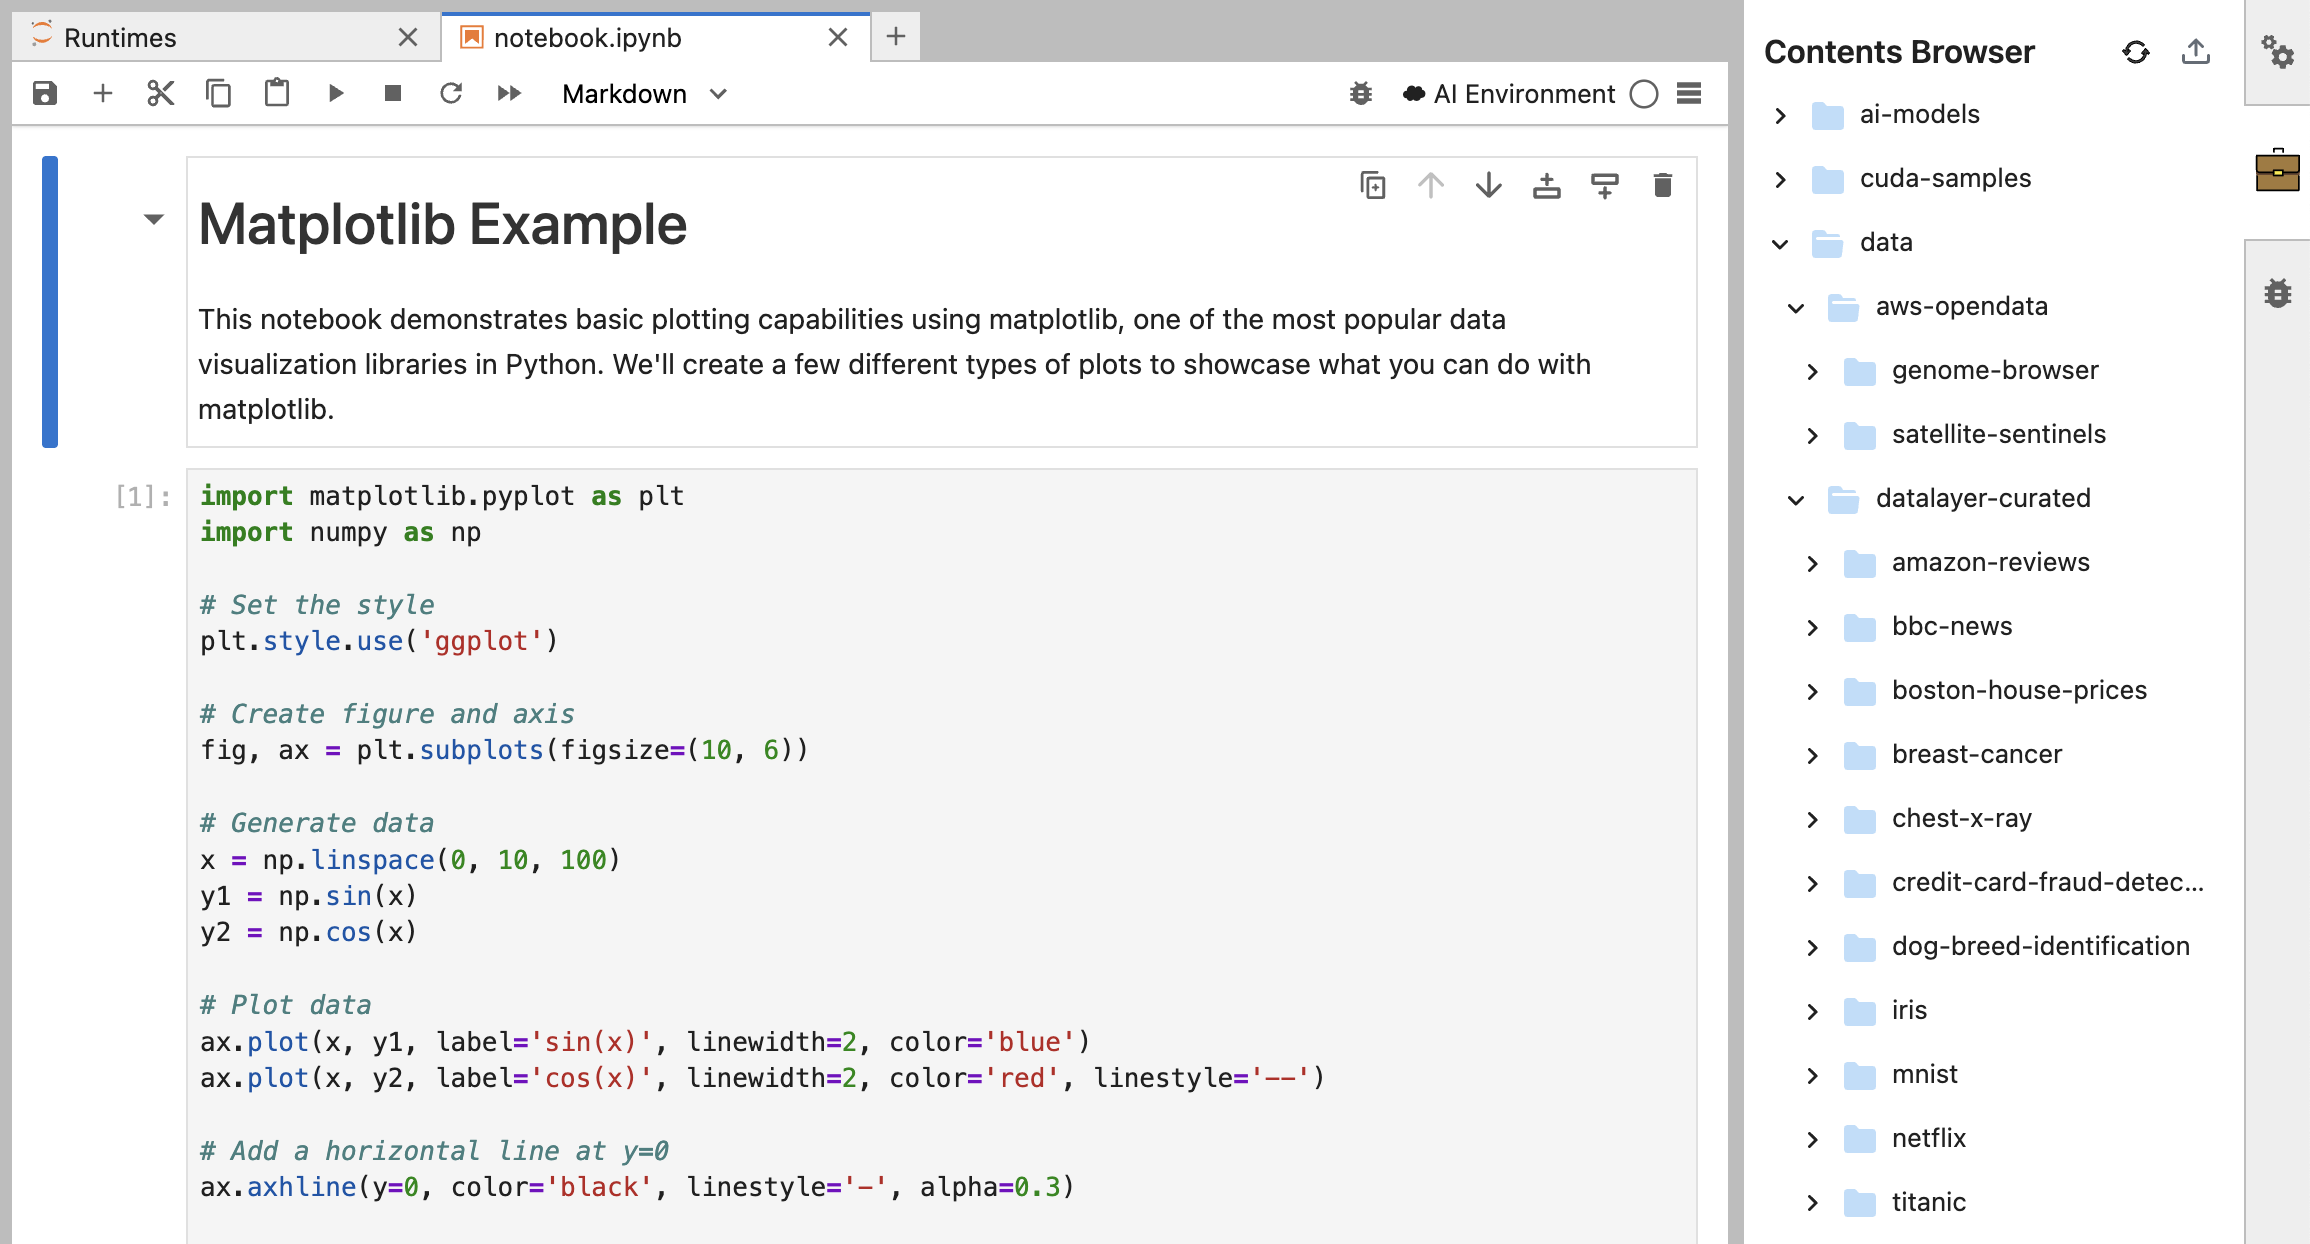This screenshot has width=2310, height=1244.
Task: Refresh the Contents Browser
Action: 2136,52
